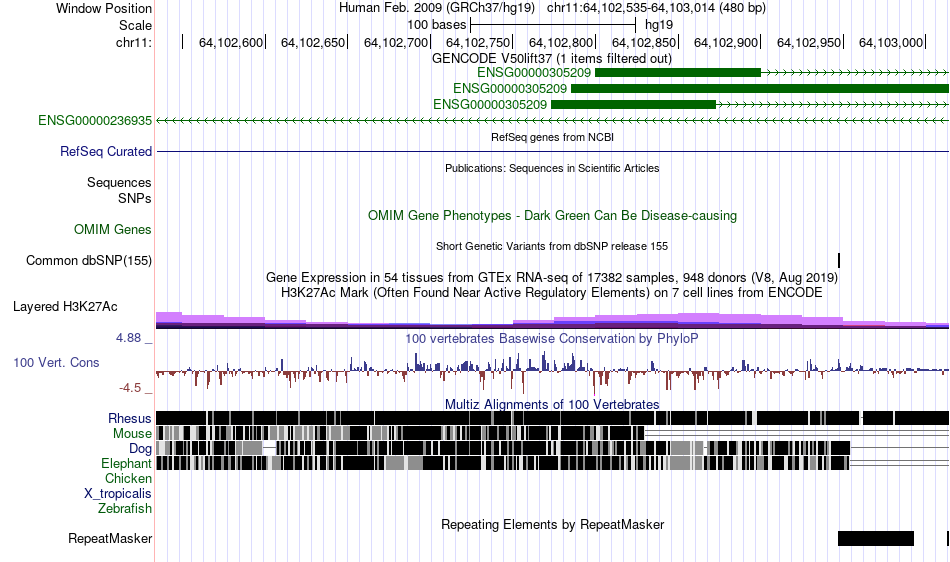Screen dimensions: 950x562
Task: Click the chr11: base position label
Action: pos(134,42)
